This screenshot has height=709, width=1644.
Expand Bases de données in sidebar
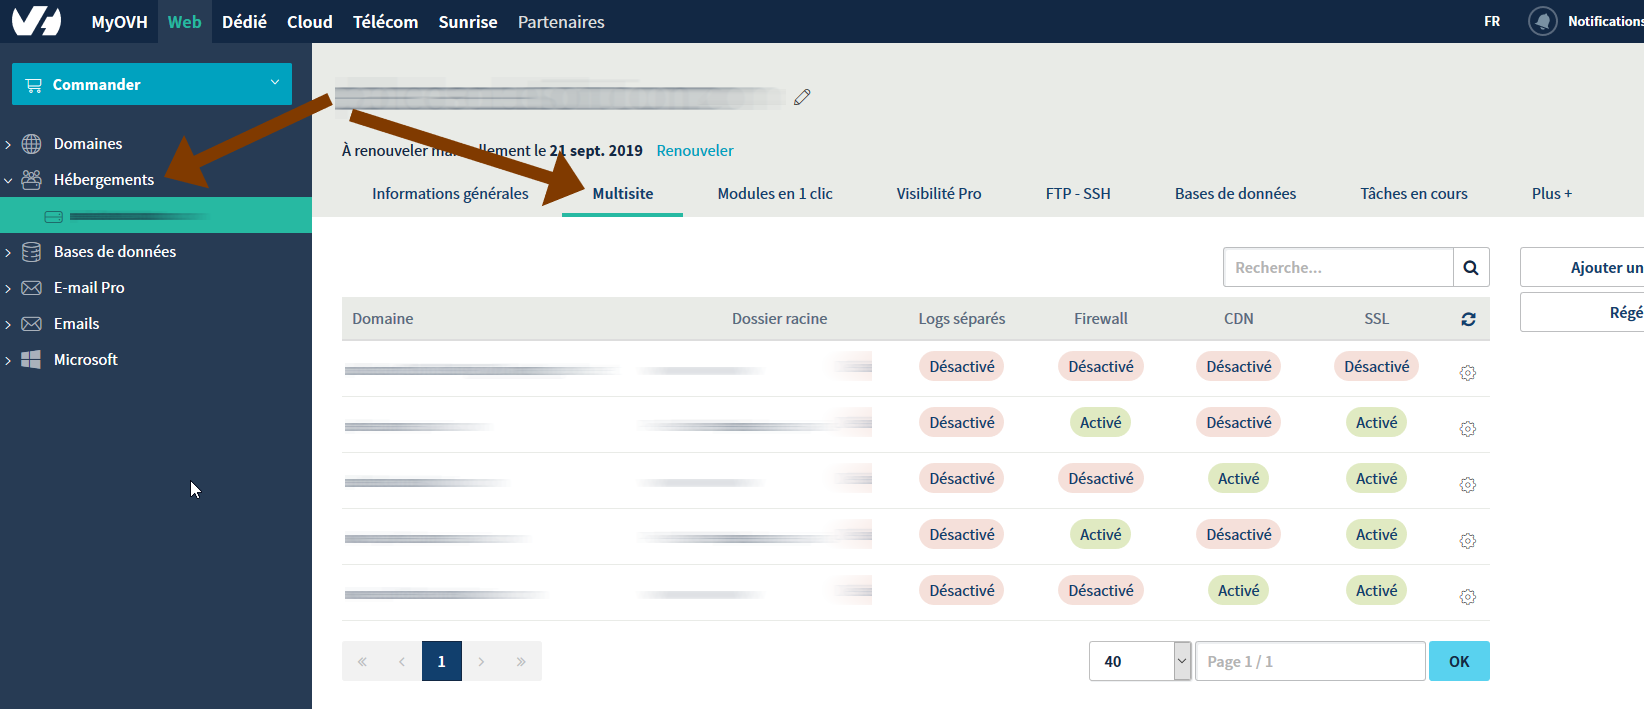(x=8, y=253)
